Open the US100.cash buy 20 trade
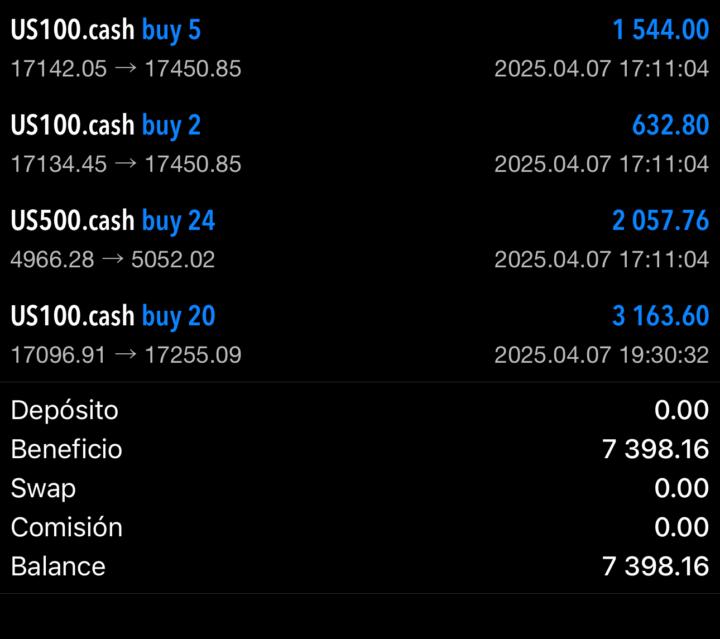The image size is (720, 639). [x=112, y=316]
